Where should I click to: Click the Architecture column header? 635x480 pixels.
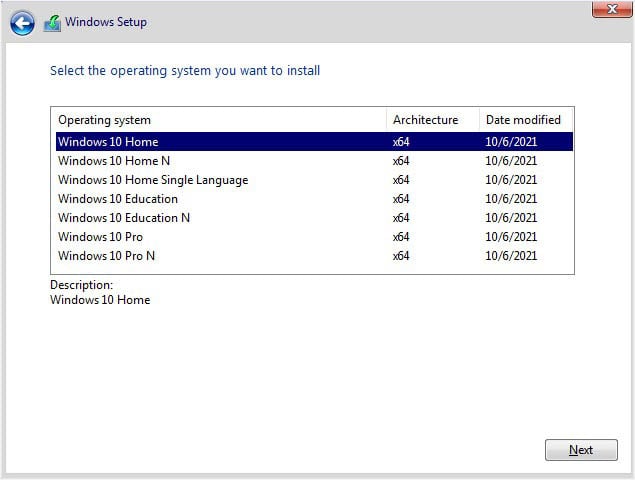click(425, 120)
